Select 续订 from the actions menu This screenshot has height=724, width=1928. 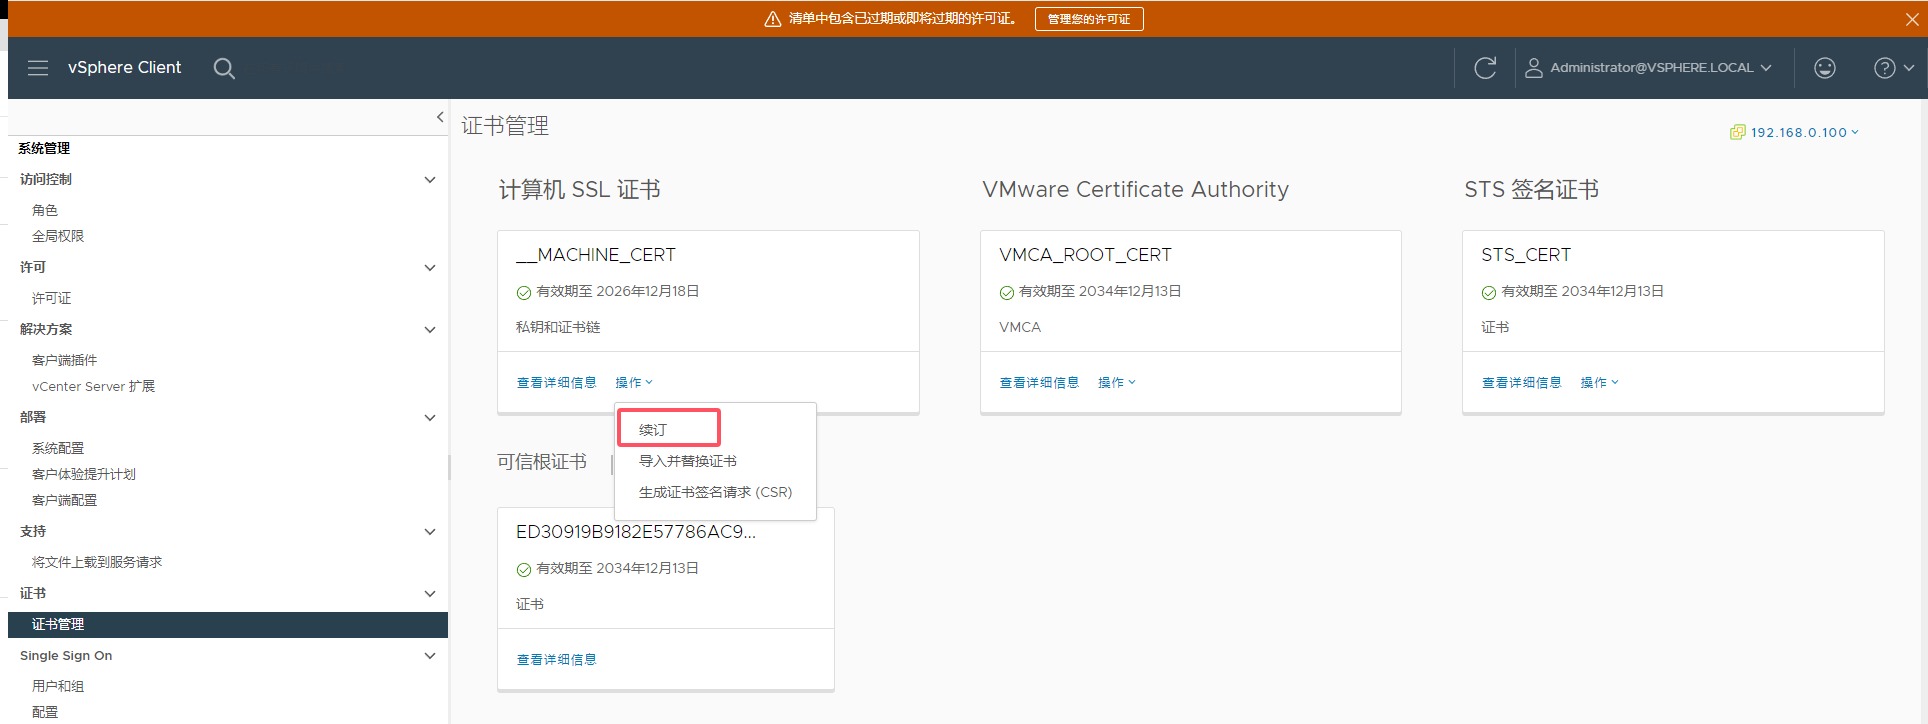point(653,430)
